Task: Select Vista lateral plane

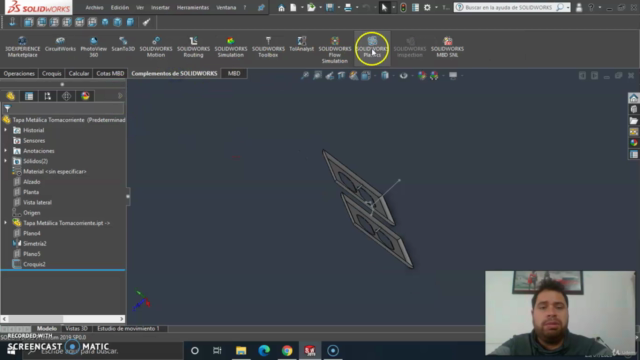Action: pyautogui.click(x=37, y=202)
